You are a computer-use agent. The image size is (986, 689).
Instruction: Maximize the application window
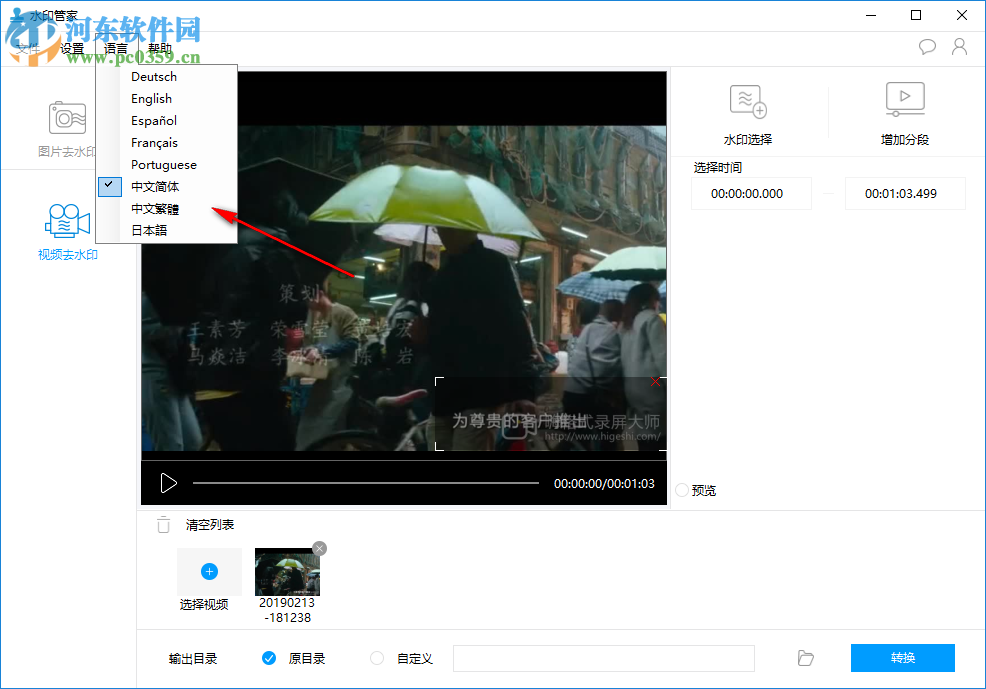[916, 15]
